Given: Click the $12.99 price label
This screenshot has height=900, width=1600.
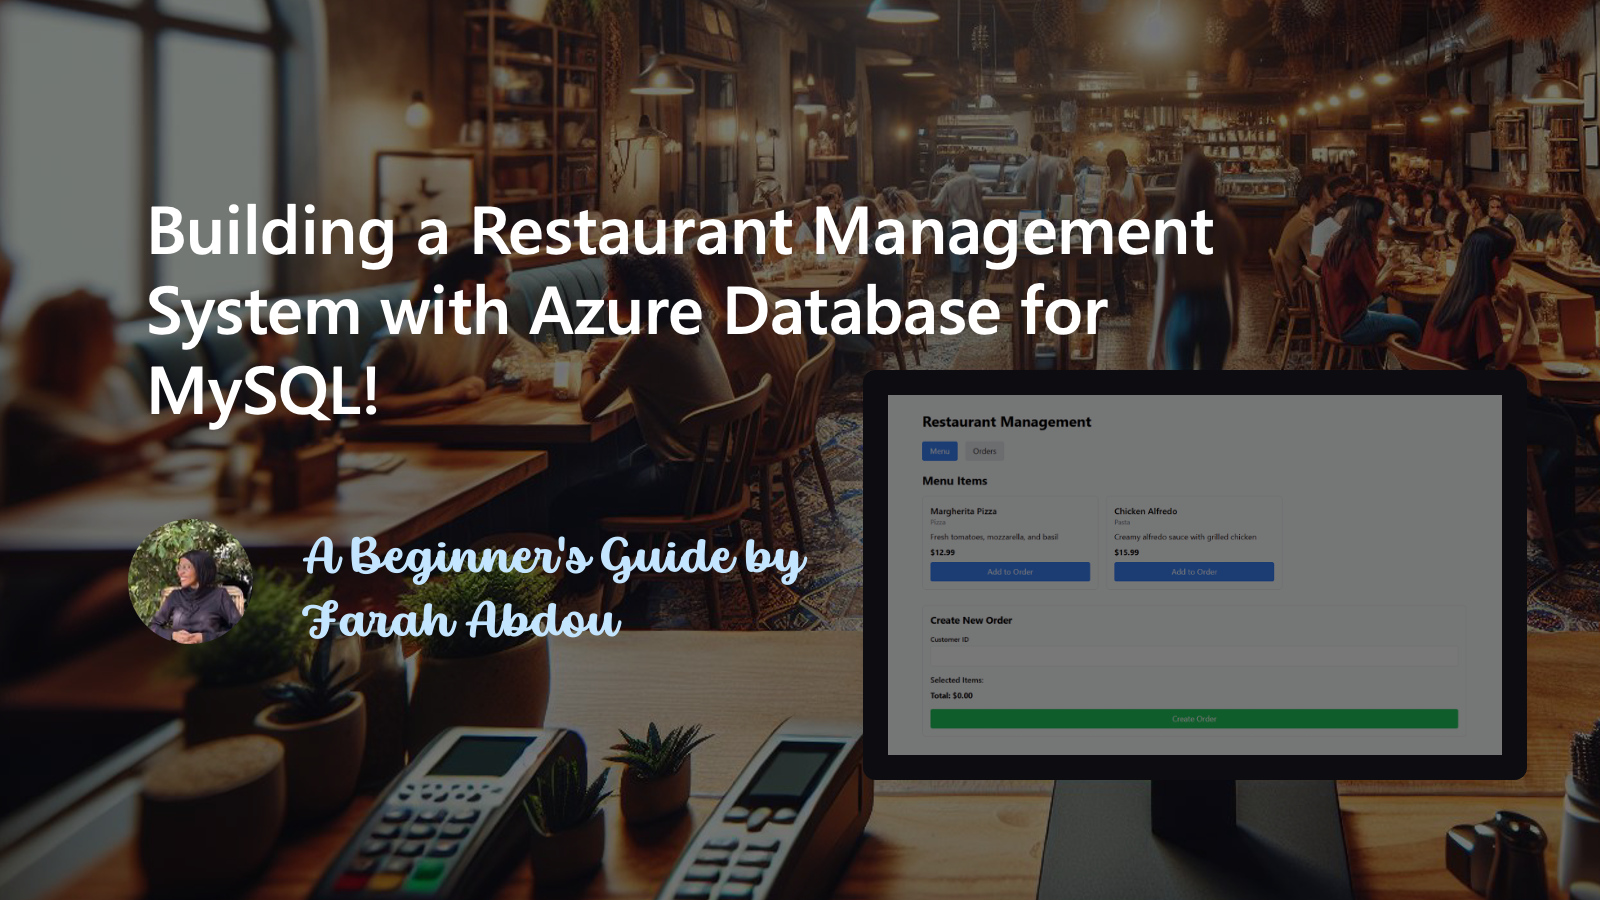Looking at the screenshot, I should [942, 551].
